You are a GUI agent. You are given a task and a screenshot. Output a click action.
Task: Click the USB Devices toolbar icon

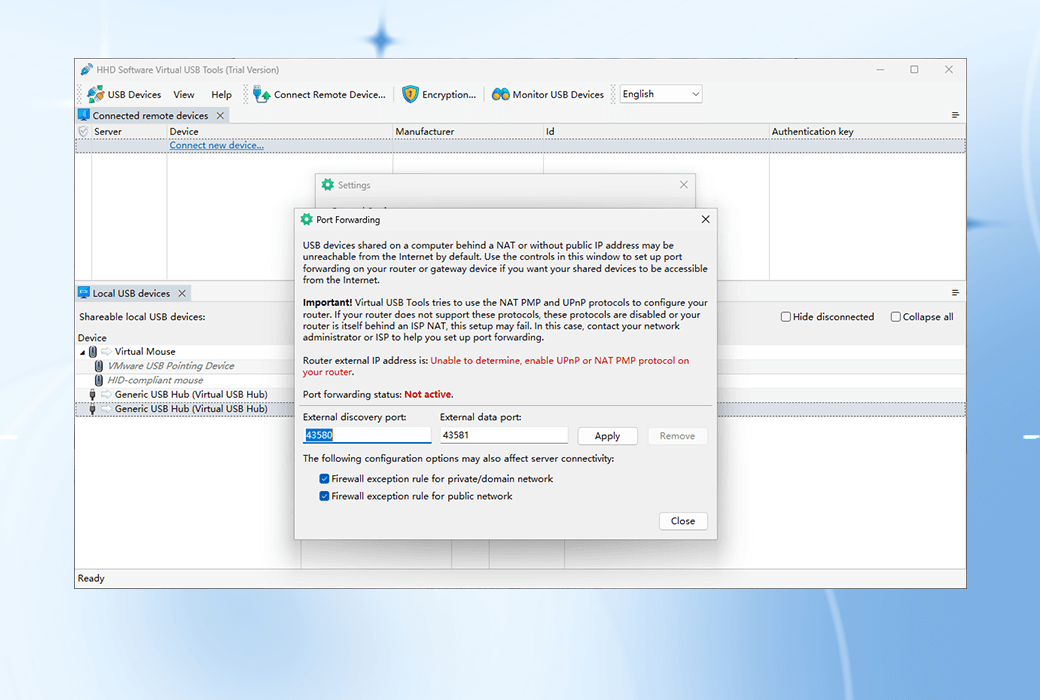[94, 94]
